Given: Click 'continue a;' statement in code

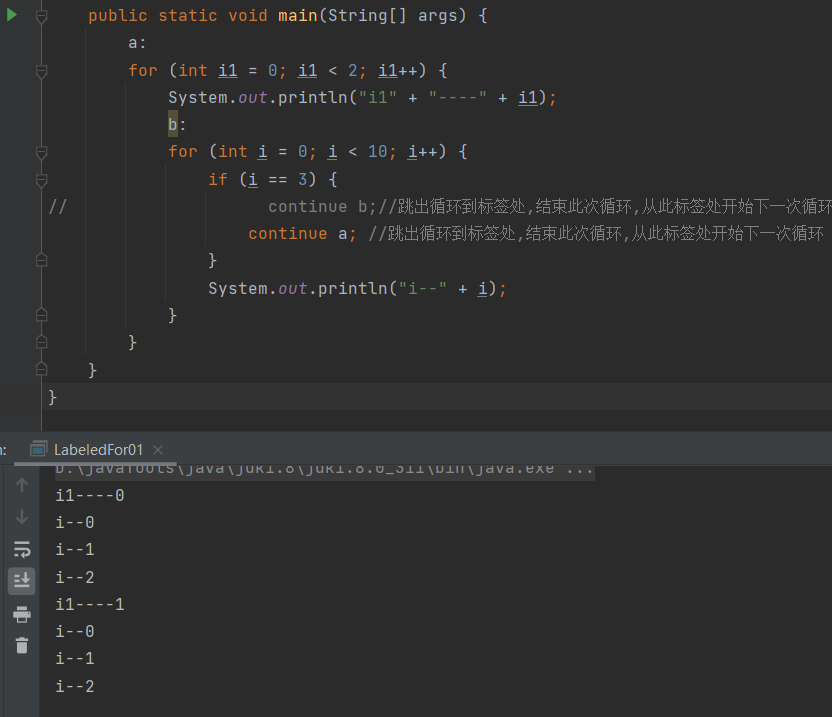Looking at the screenshot, I should 302,234.
